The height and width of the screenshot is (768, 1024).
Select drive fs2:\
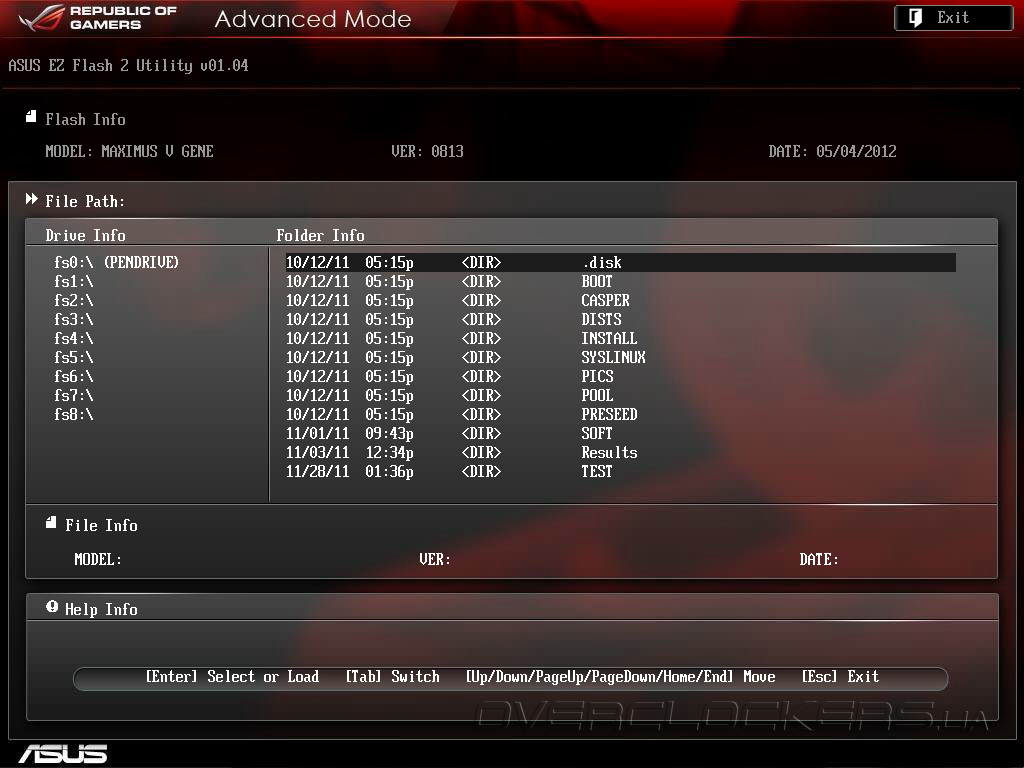74,300
